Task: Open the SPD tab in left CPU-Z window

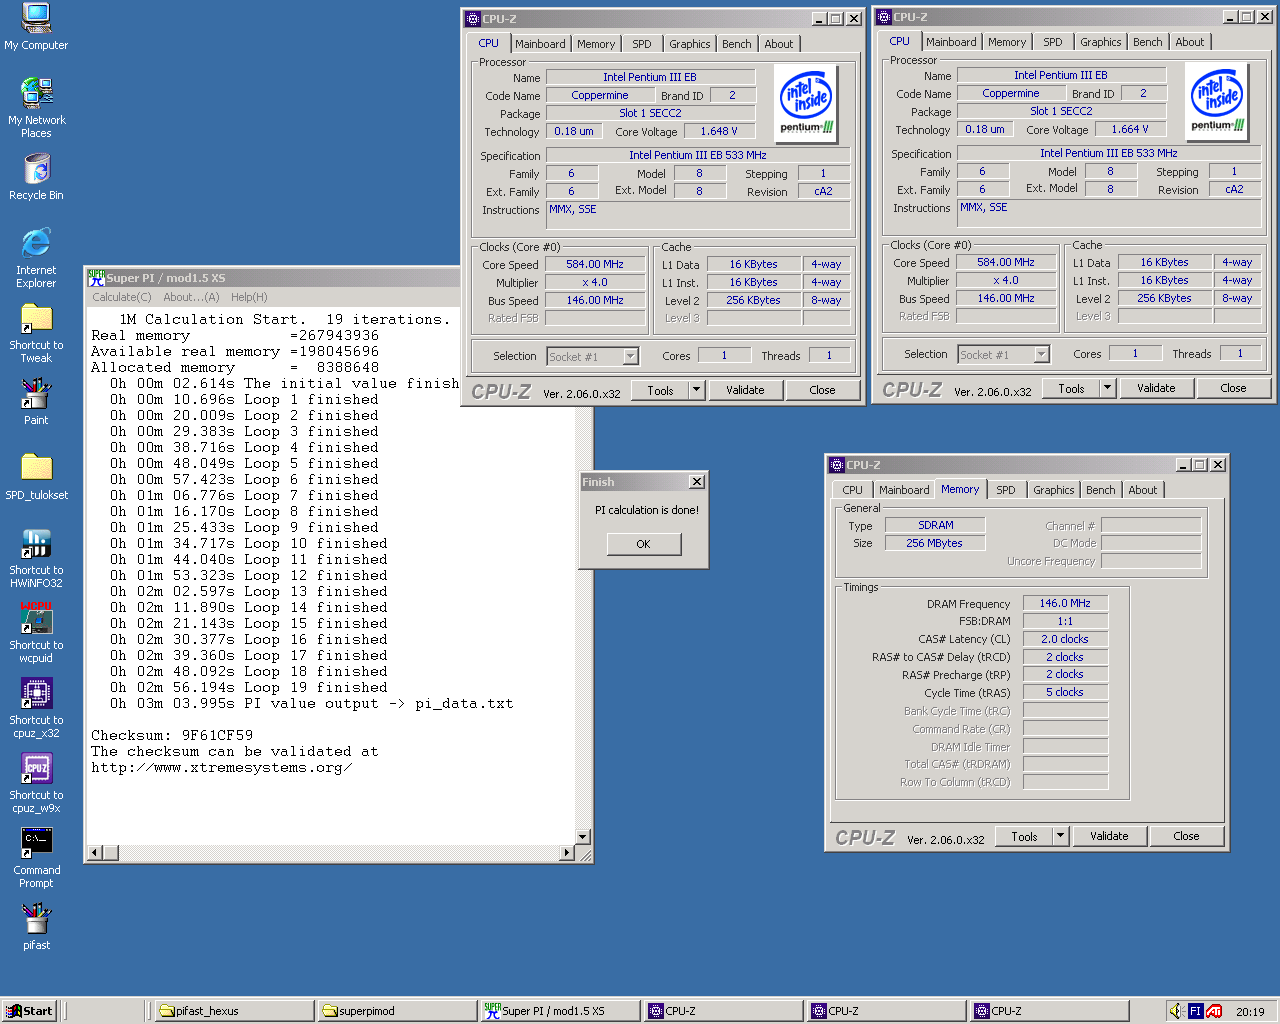Action: (642, 44)
